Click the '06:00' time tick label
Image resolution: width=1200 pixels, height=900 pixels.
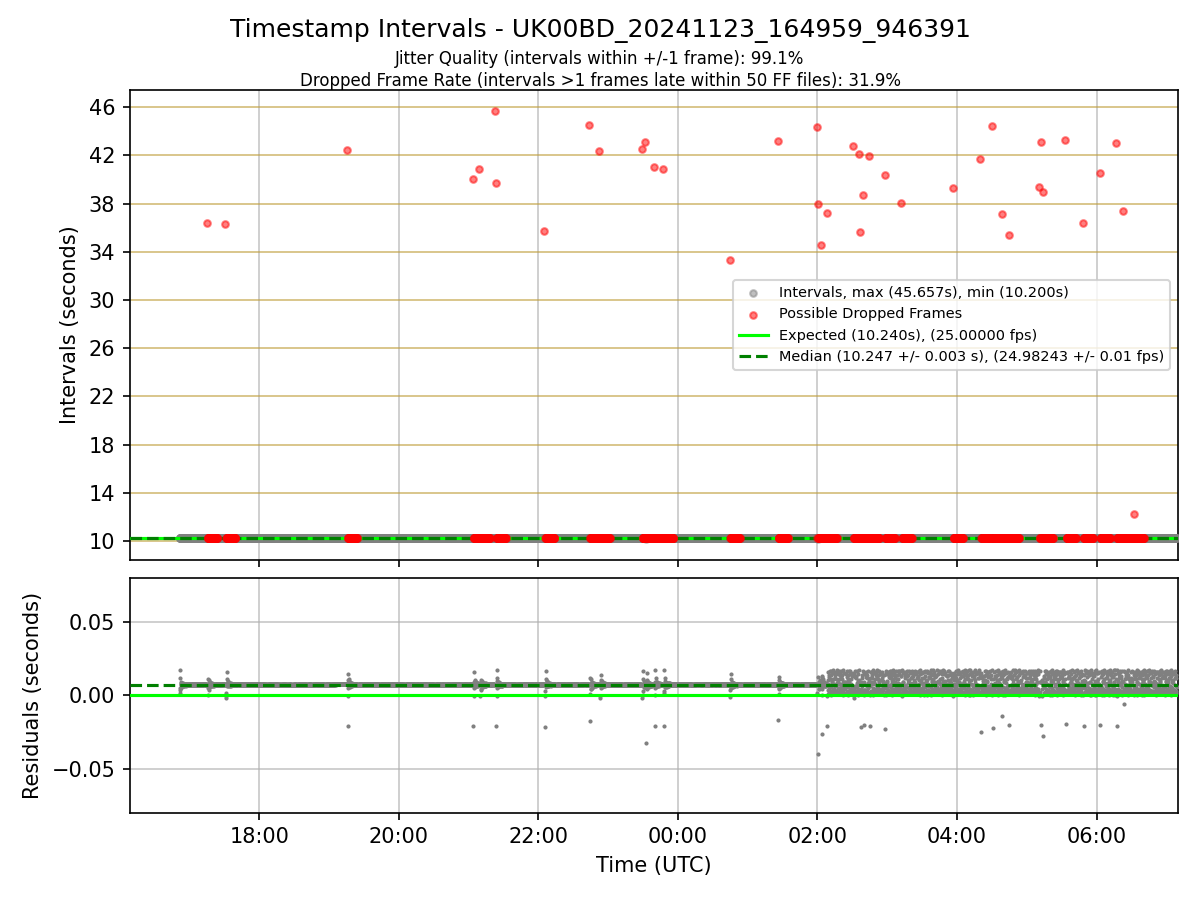pos(1097,836)
